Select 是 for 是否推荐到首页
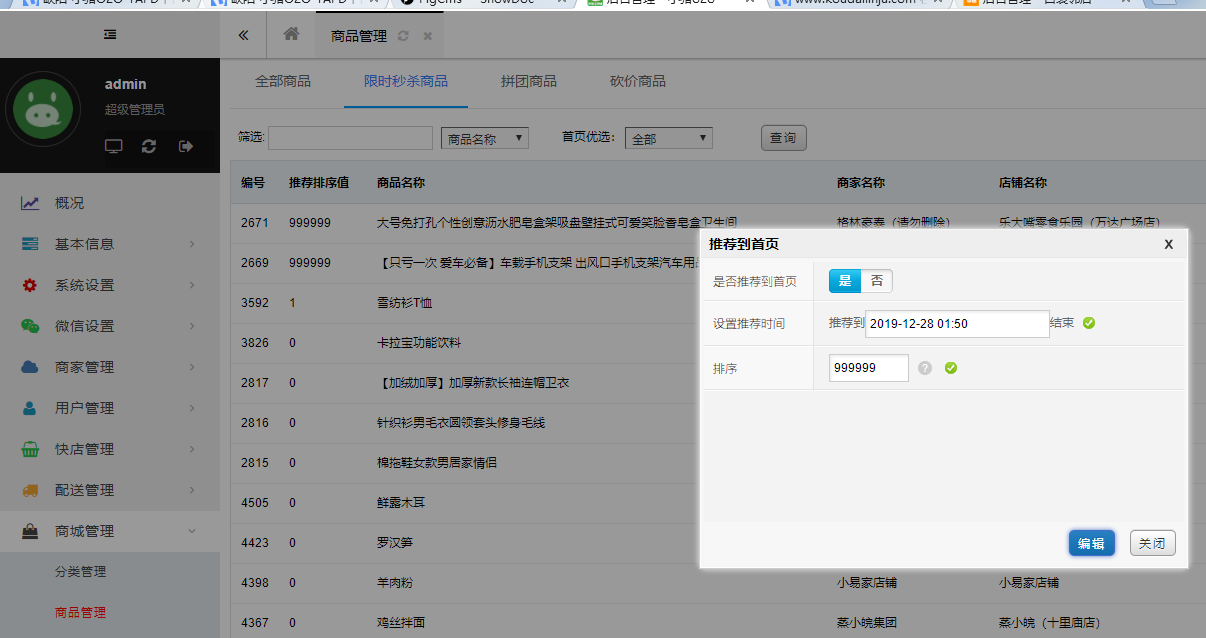This screenshot has width=1206, height=638. [845, 281]
